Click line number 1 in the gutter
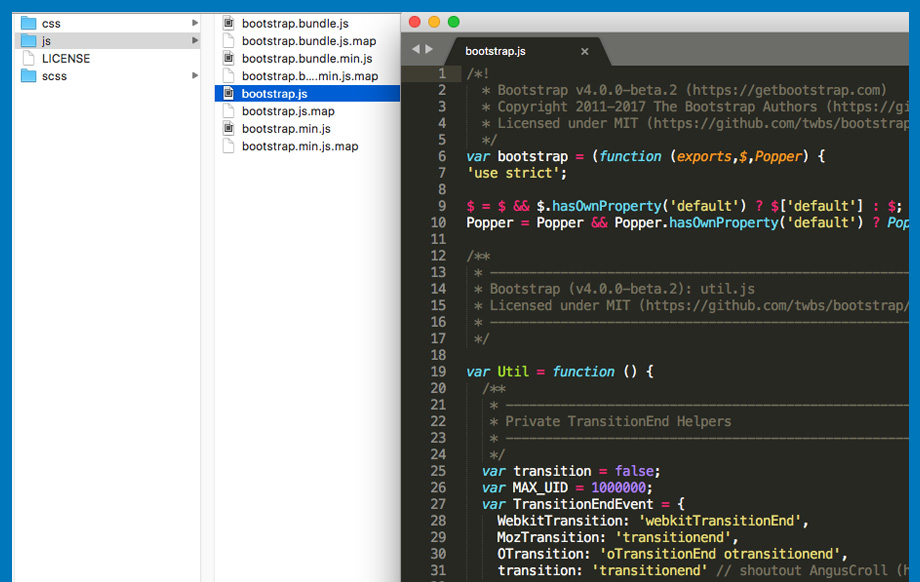Image resolution: width=920 pixels, height=582 pixels. [441, 73]
